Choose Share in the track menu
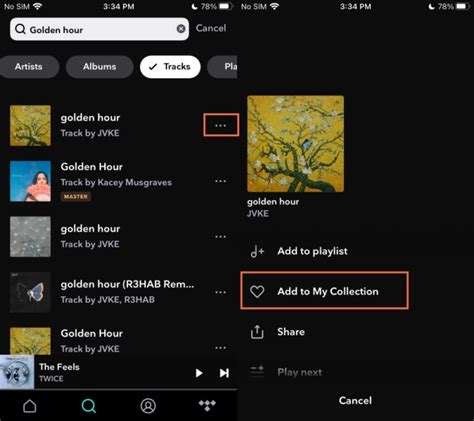Viewport: 474px width, 421px height. 291,332
